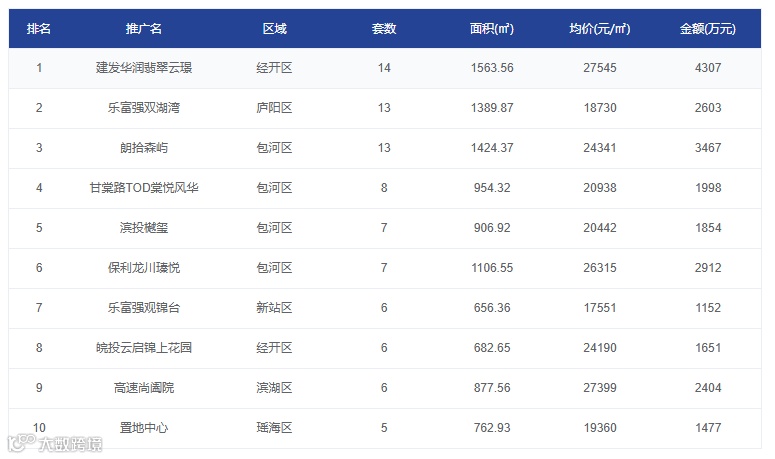
Task: Click 包河区 in the 朗拾森屿 row
Action: (x=274, y=148)
